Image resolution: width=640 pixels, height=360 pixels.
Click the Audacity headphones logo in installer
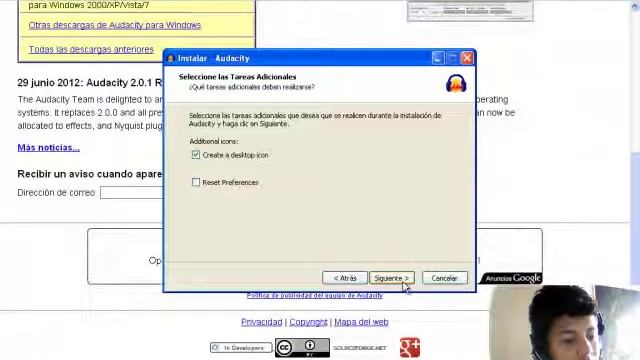coord(456,83)
